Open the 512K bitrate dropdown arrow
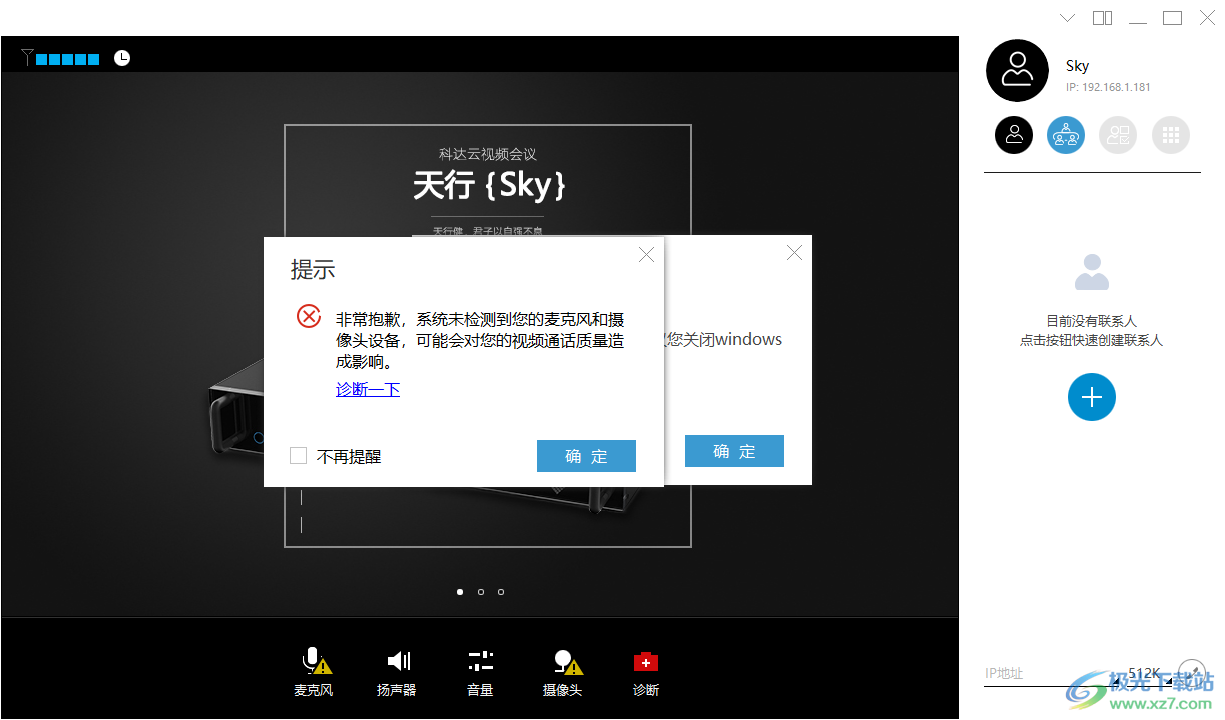Image resolution: width=1225 pixels, height=720 pixels. pos(1167,682)
